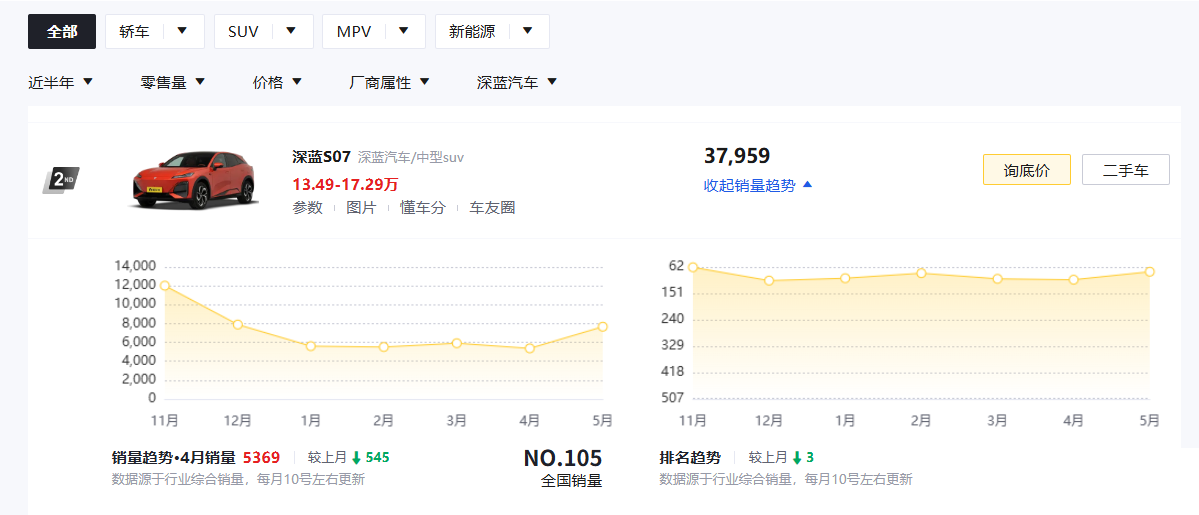Click the 排名趋势 heading
This screenshot has width=1199, height=515.
pos(690,458)
